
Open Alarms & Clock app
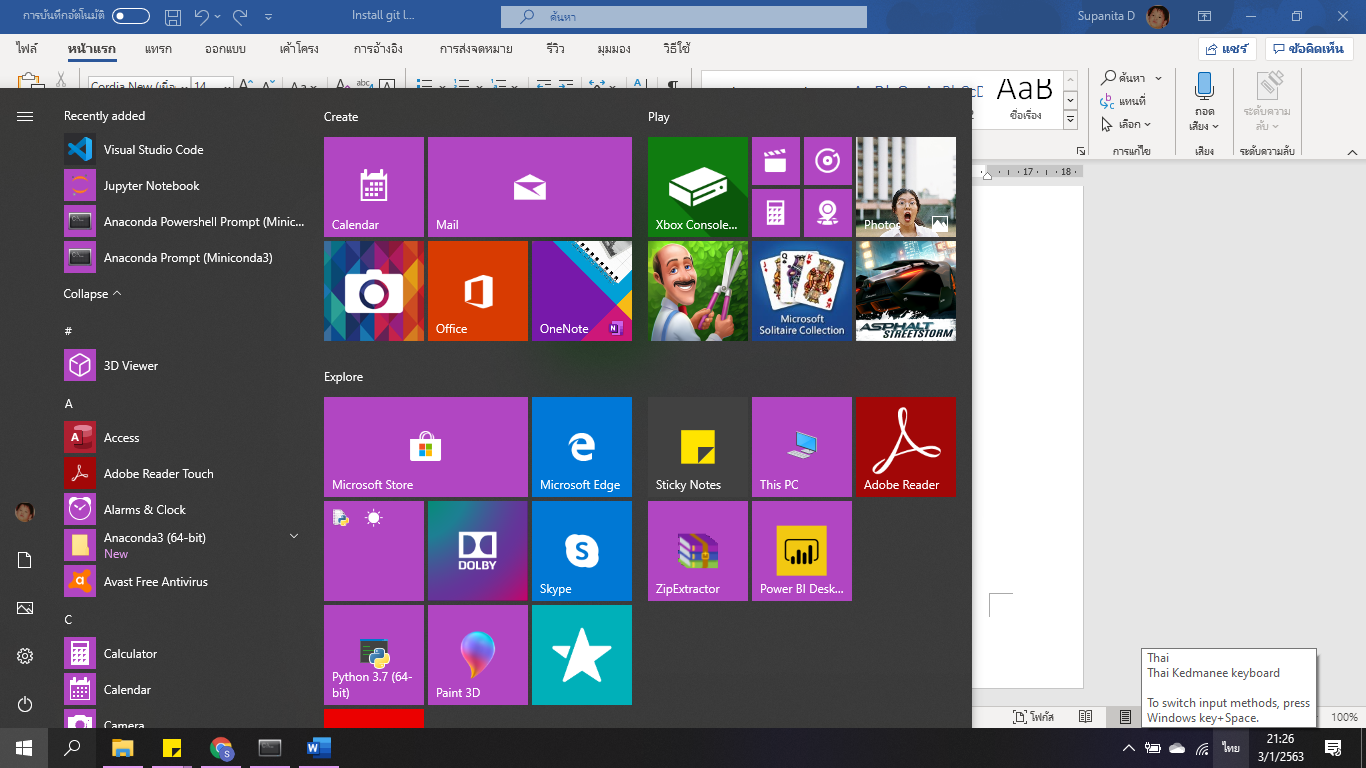point(185,510)
